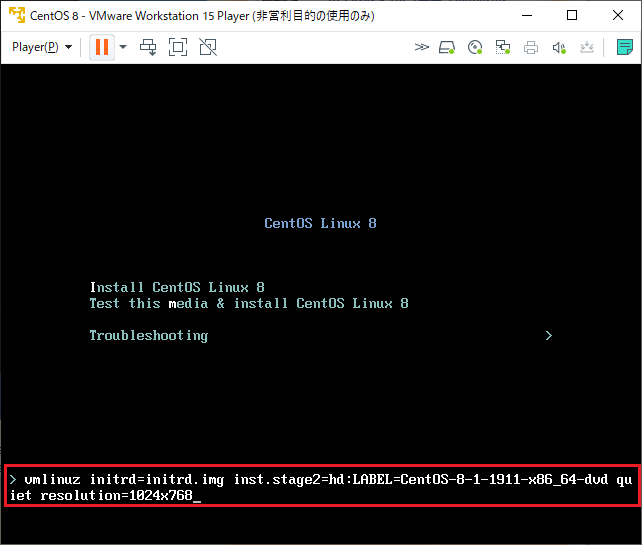Open the green message log icon
This screenshot has width=642, height=545.
625,47
